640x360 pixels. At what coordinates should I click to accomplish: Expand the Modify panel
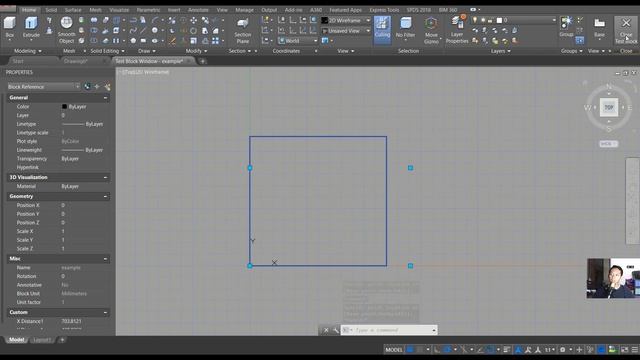point(196,51)
